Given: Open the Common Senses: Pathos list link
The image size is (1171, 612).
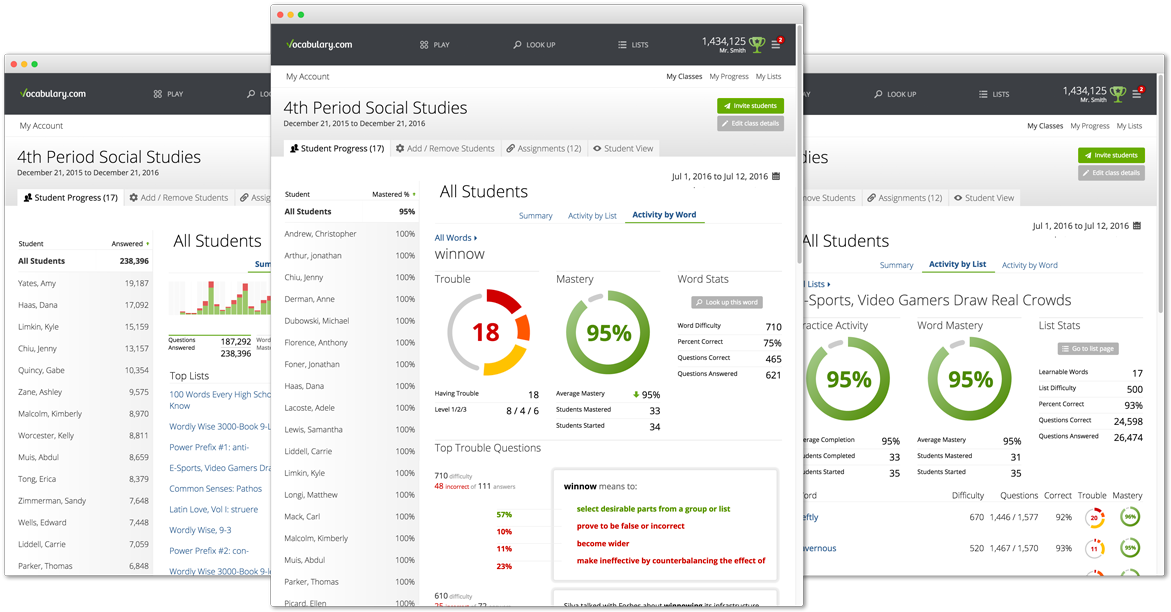Looking at the screenshot, I should (215, 489).
